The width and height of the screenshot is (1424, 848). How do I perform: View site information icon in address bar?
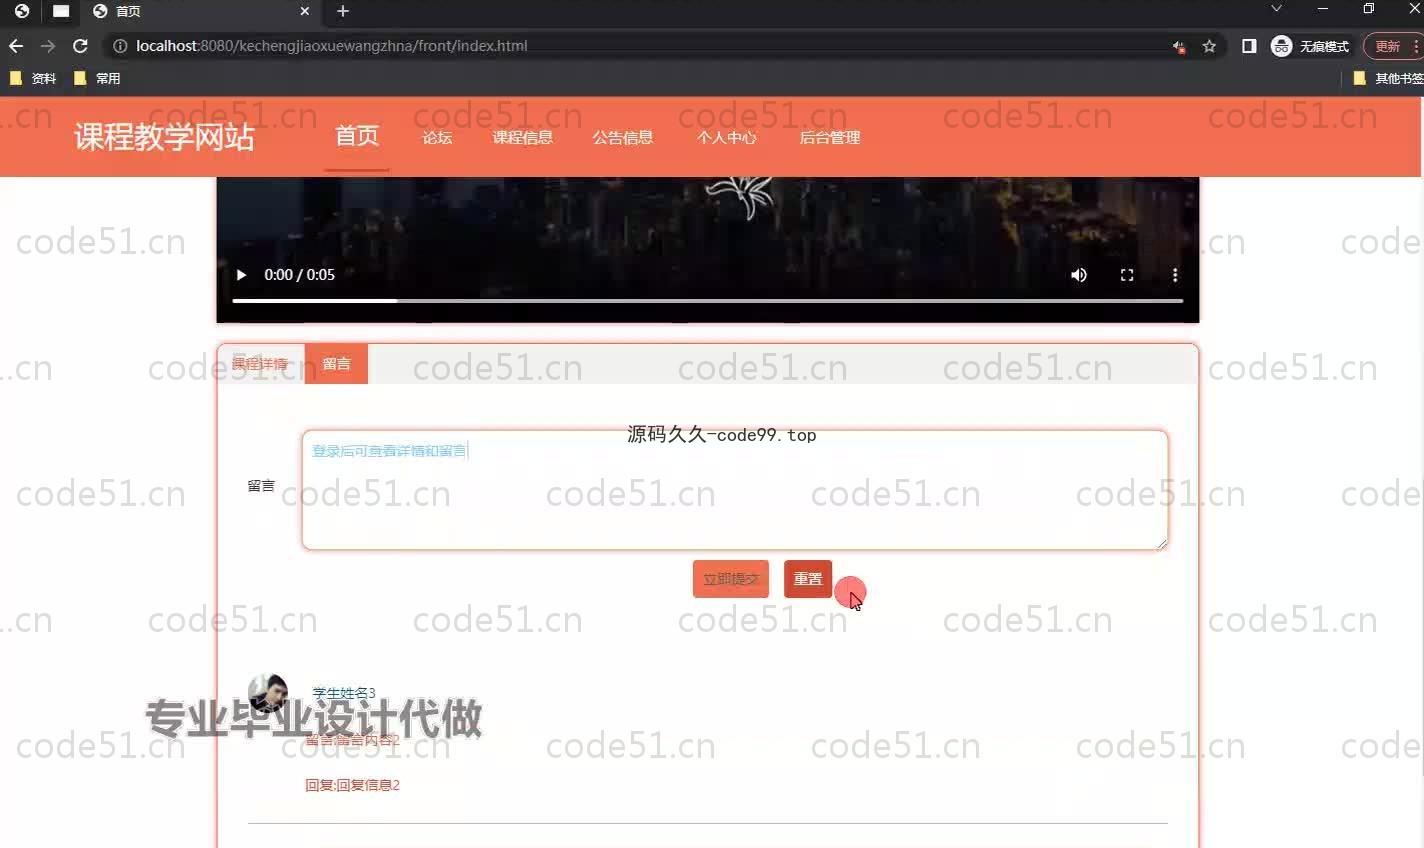pos(120,46)
